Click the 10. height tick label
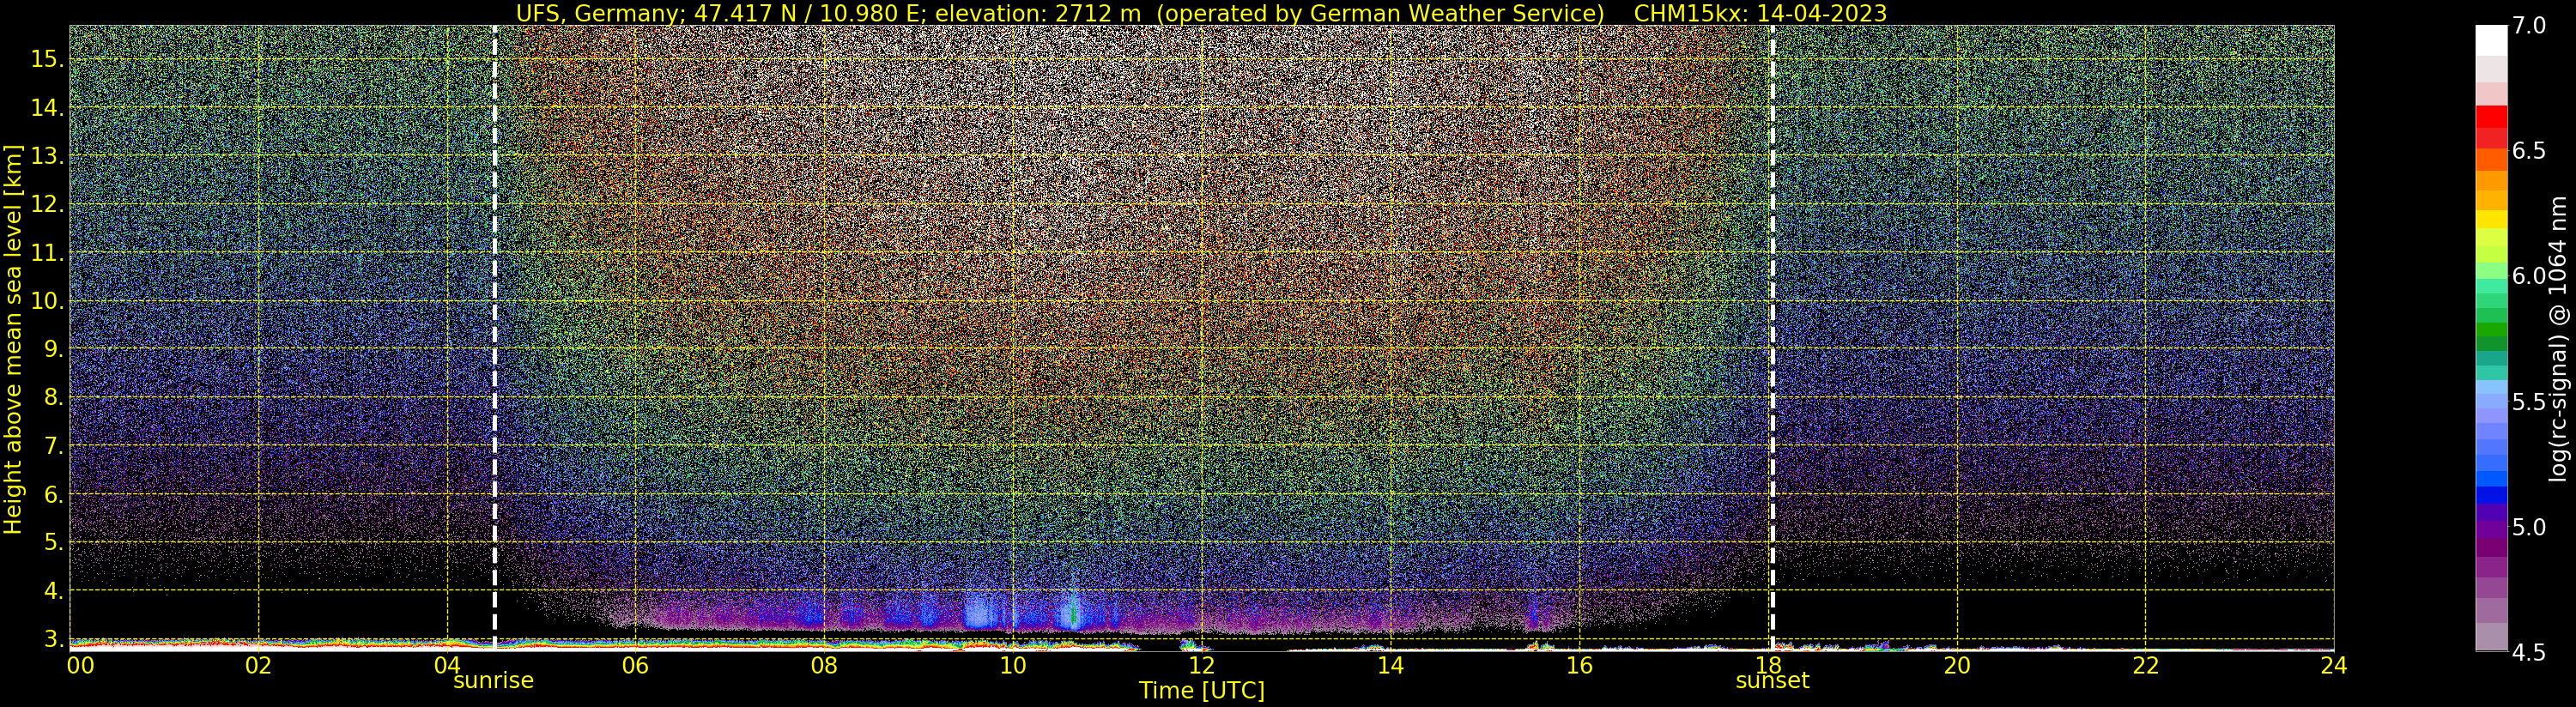 coord(48,301)
